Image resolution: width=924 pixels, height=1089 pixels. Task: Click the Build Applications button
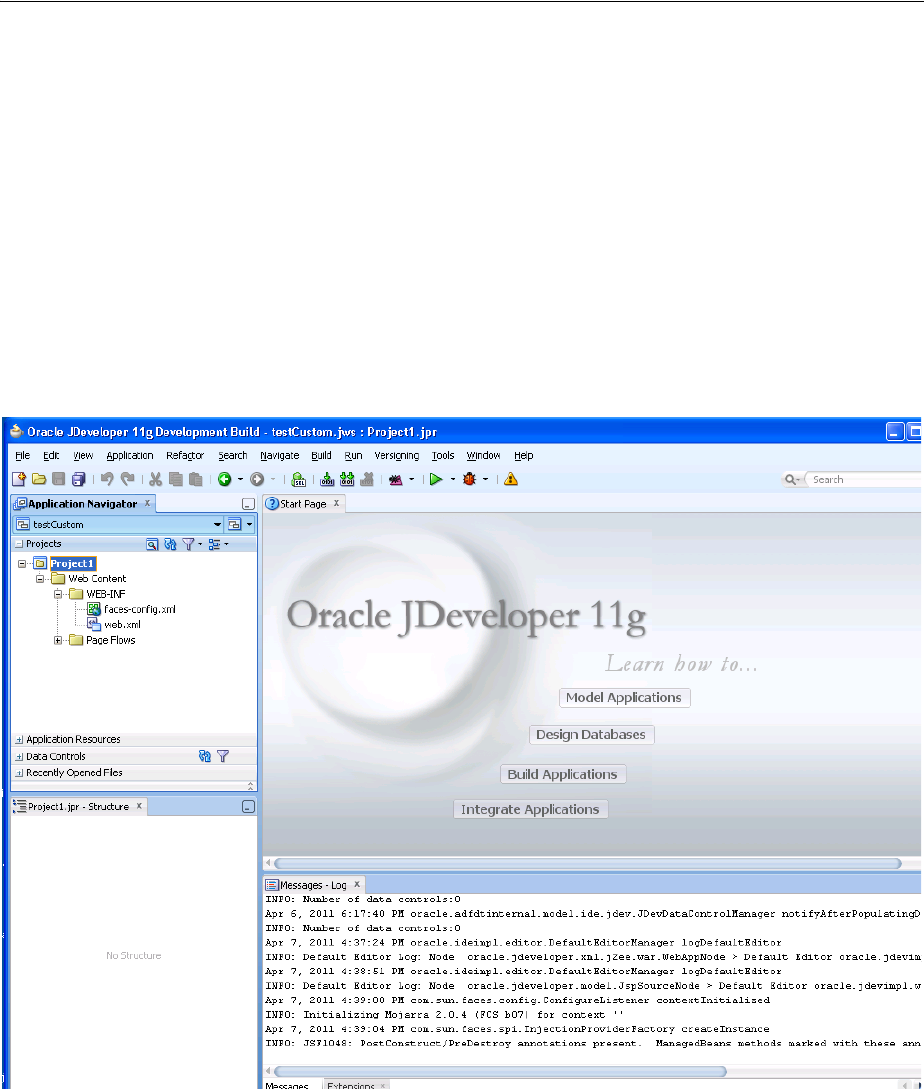[x=563, y=774]
